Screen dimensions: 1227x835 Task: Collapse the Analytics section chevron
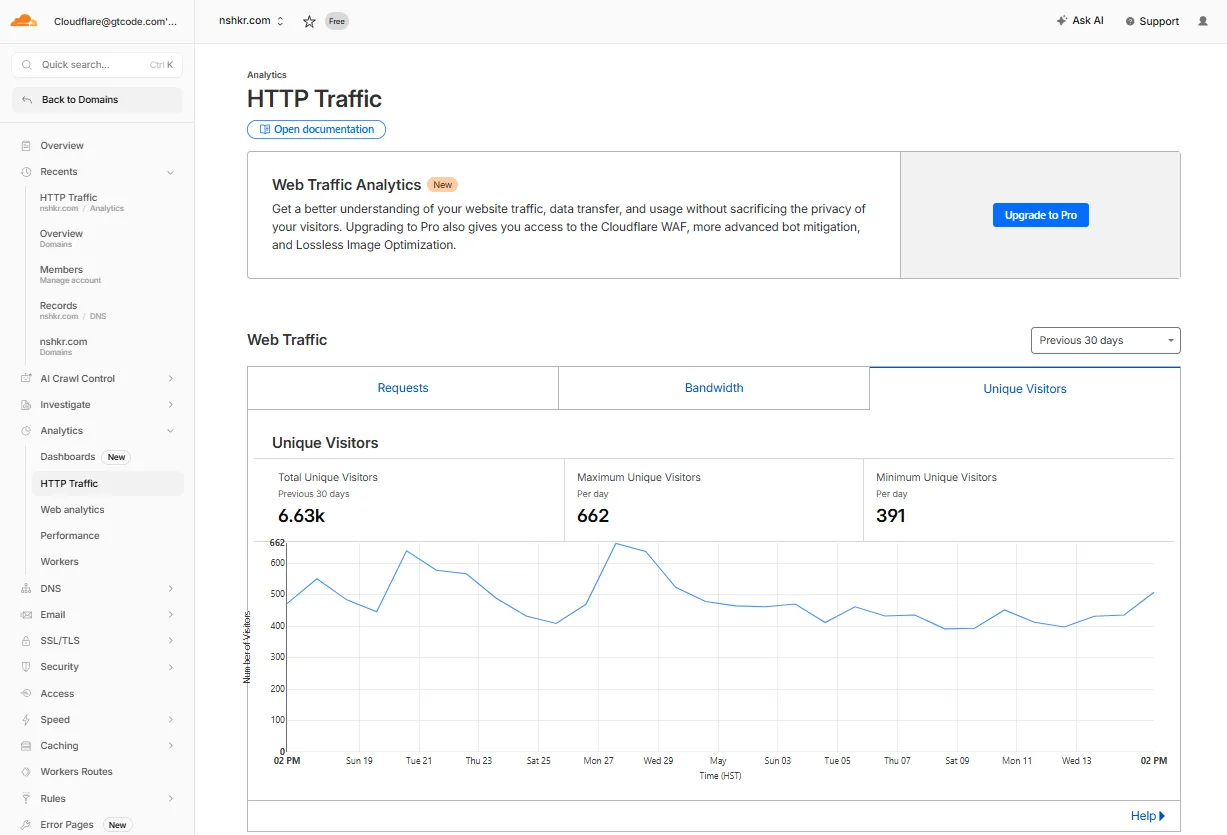pyautogui.click(x=171, y=431)
